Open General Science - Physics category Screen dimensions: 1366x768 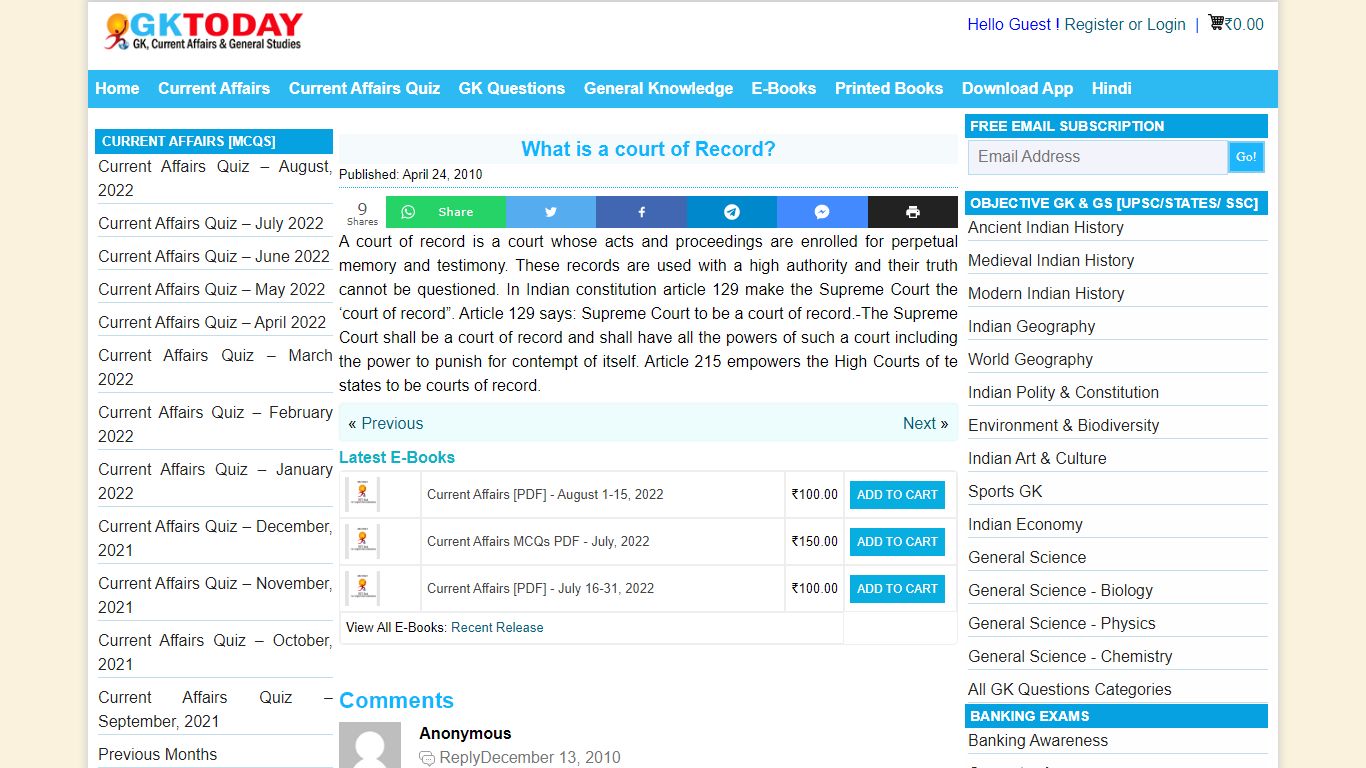(1062, 623)
